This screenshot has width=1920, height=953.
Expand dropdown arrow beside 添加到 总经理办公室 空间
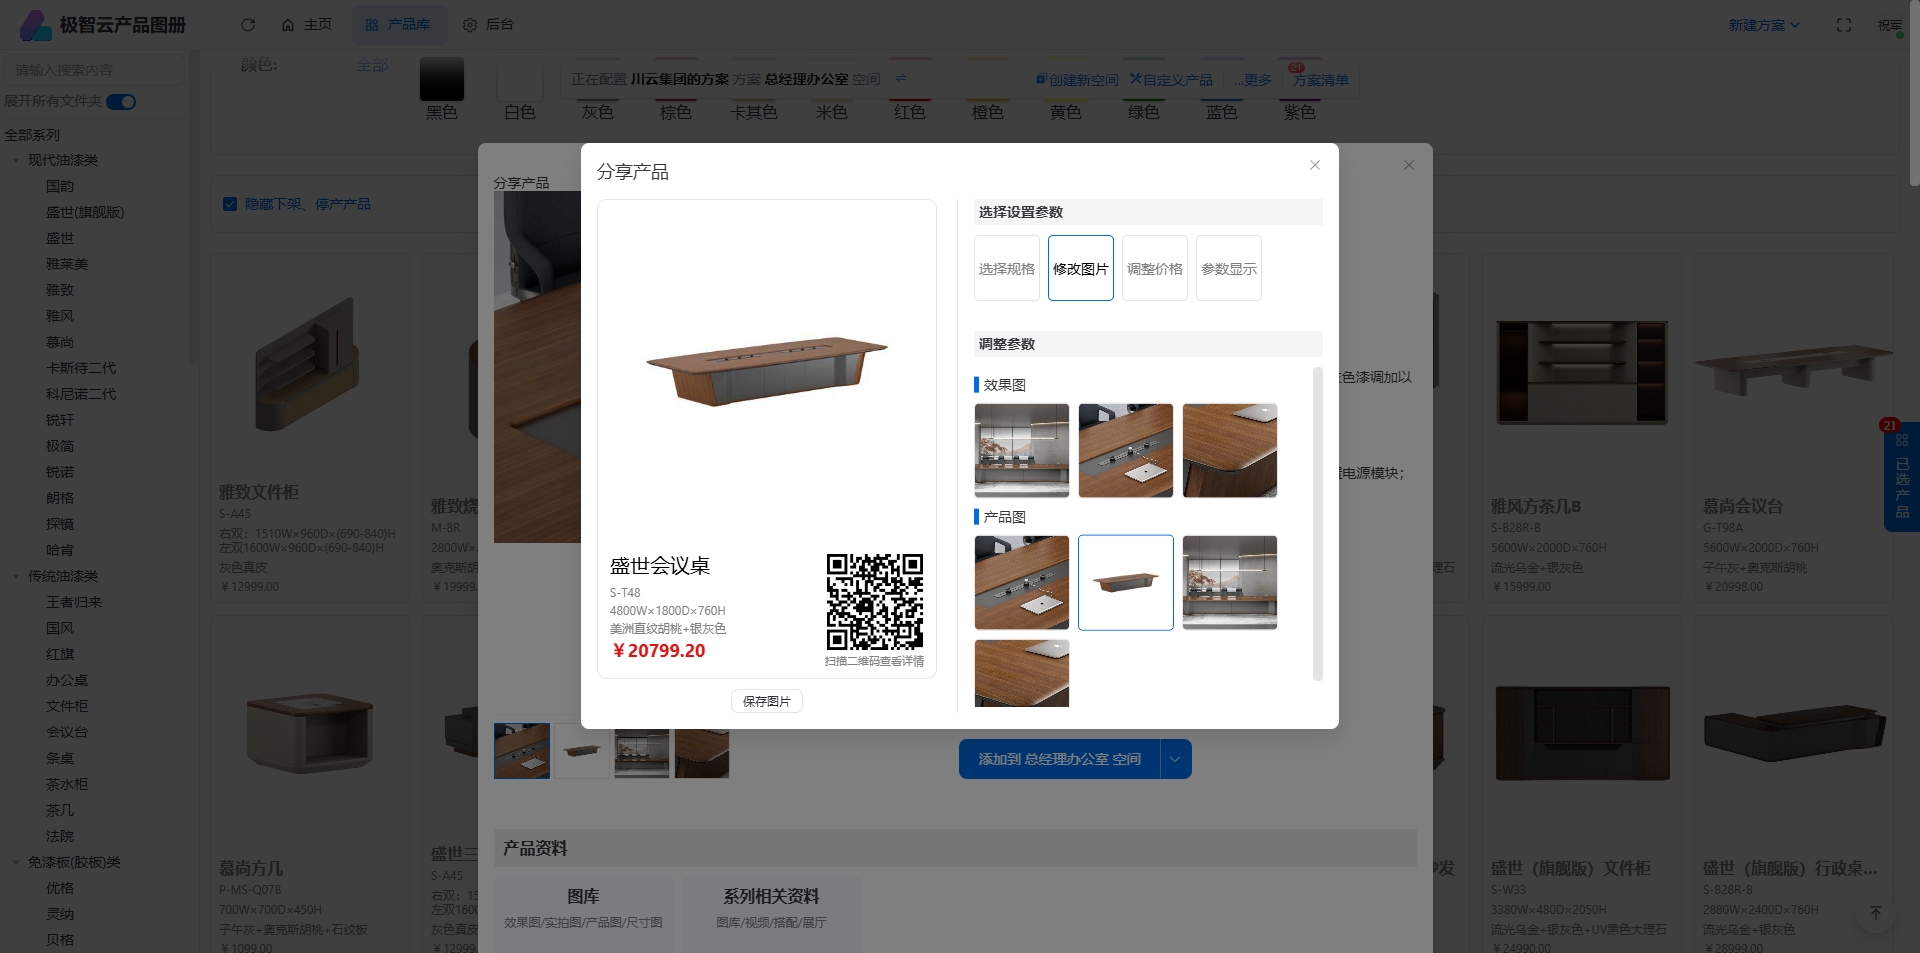(x=1175, y=759)
